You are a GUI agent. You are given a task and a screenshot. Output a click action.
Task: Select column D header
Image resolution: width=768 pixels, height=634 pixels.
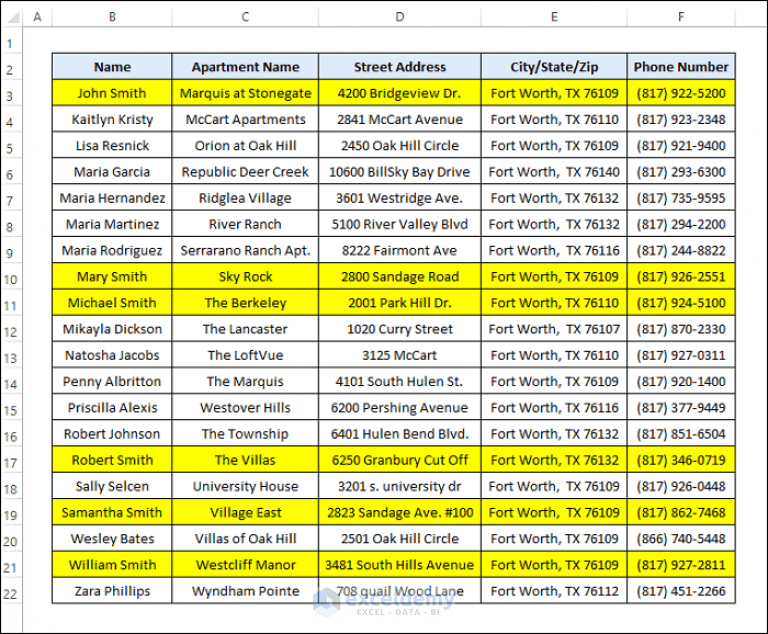[x=400, y=17]
